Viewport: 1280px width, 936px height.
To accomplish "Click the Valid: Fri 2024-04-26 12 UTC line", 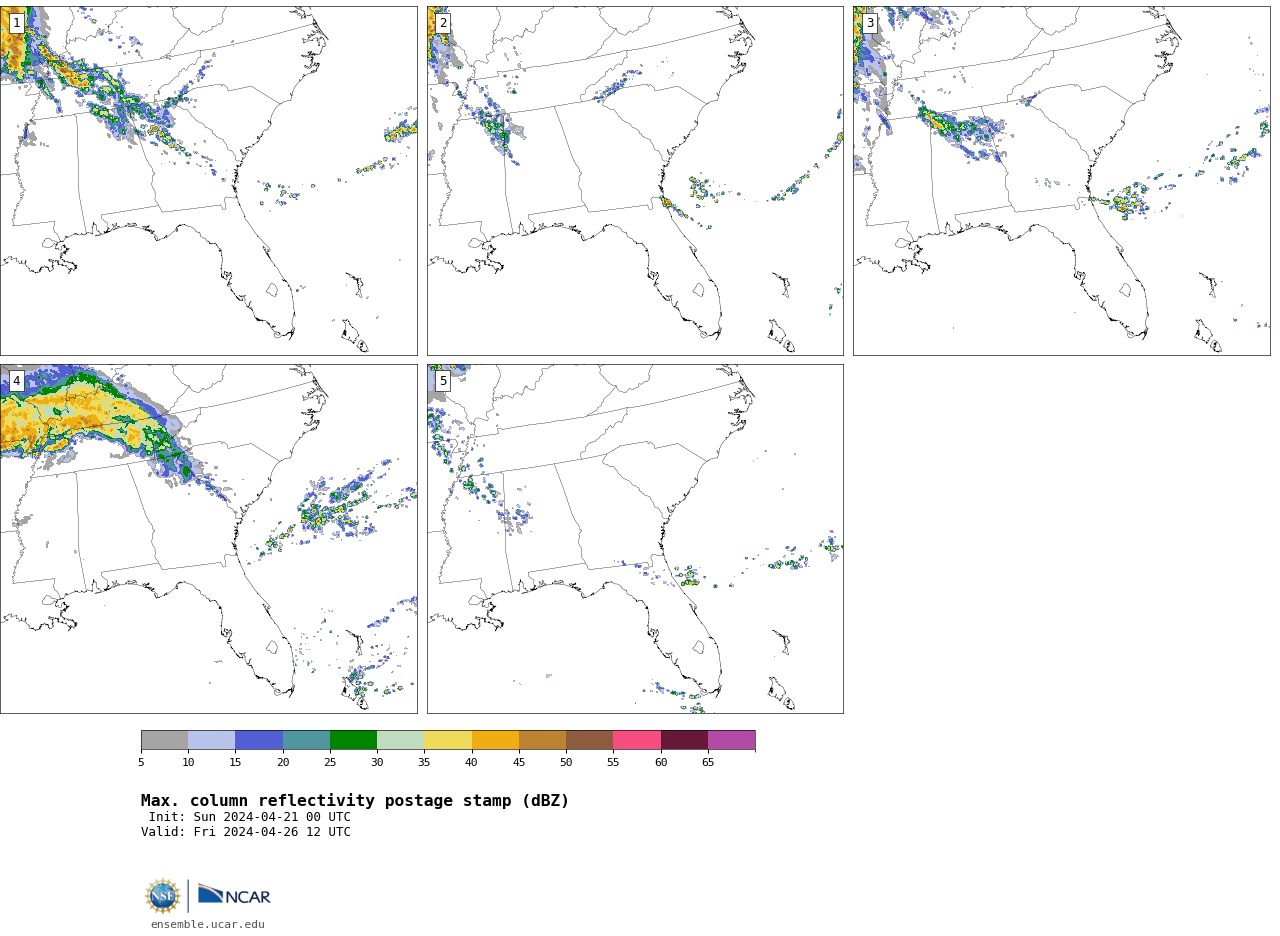I will (x=246, y=832).
